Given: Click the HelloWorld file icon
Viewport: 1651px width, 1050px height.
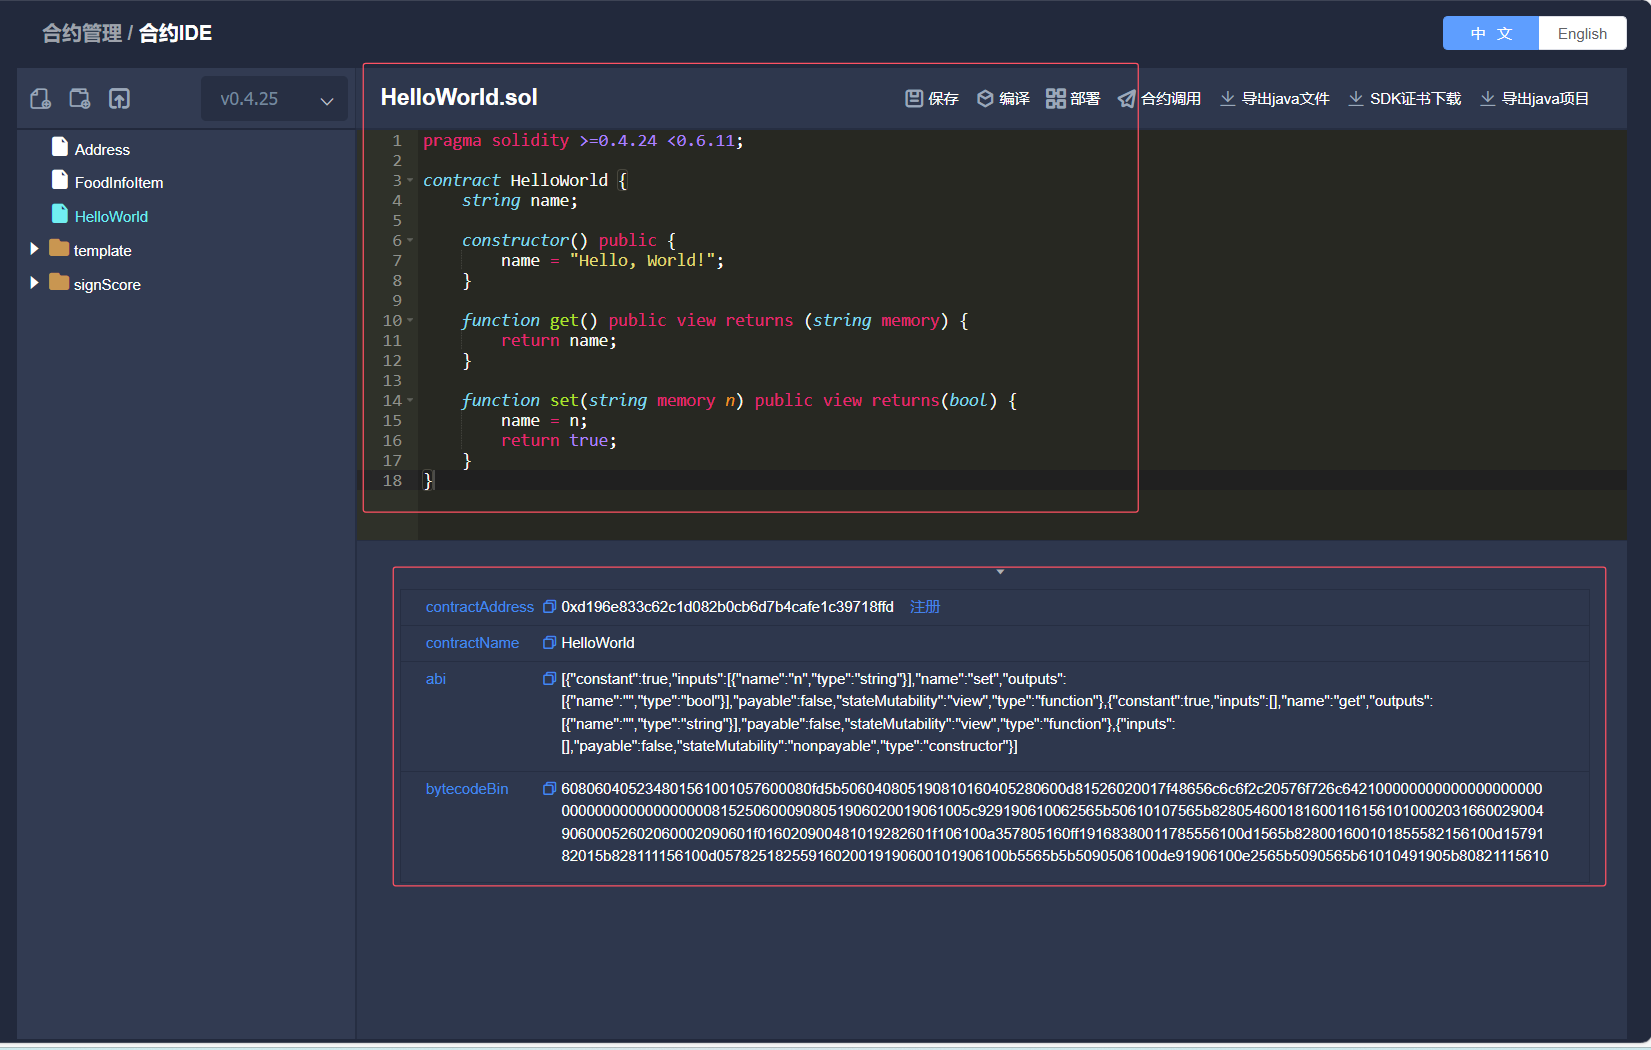Looking at the screenshot, I should coord(60,214).
